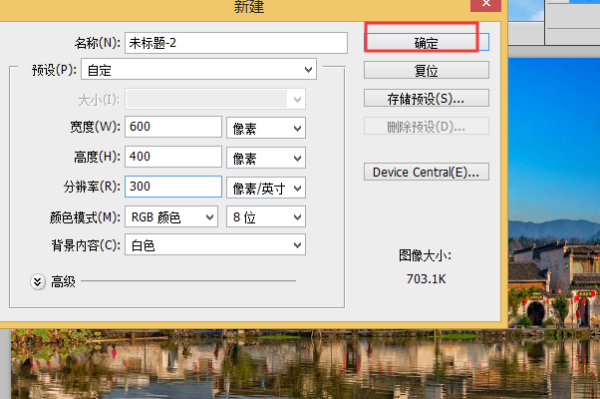Screen dimensions: 600x399
Task: Open the 8 位 bit depth dropdown
Action: click(x=266, y=217)
